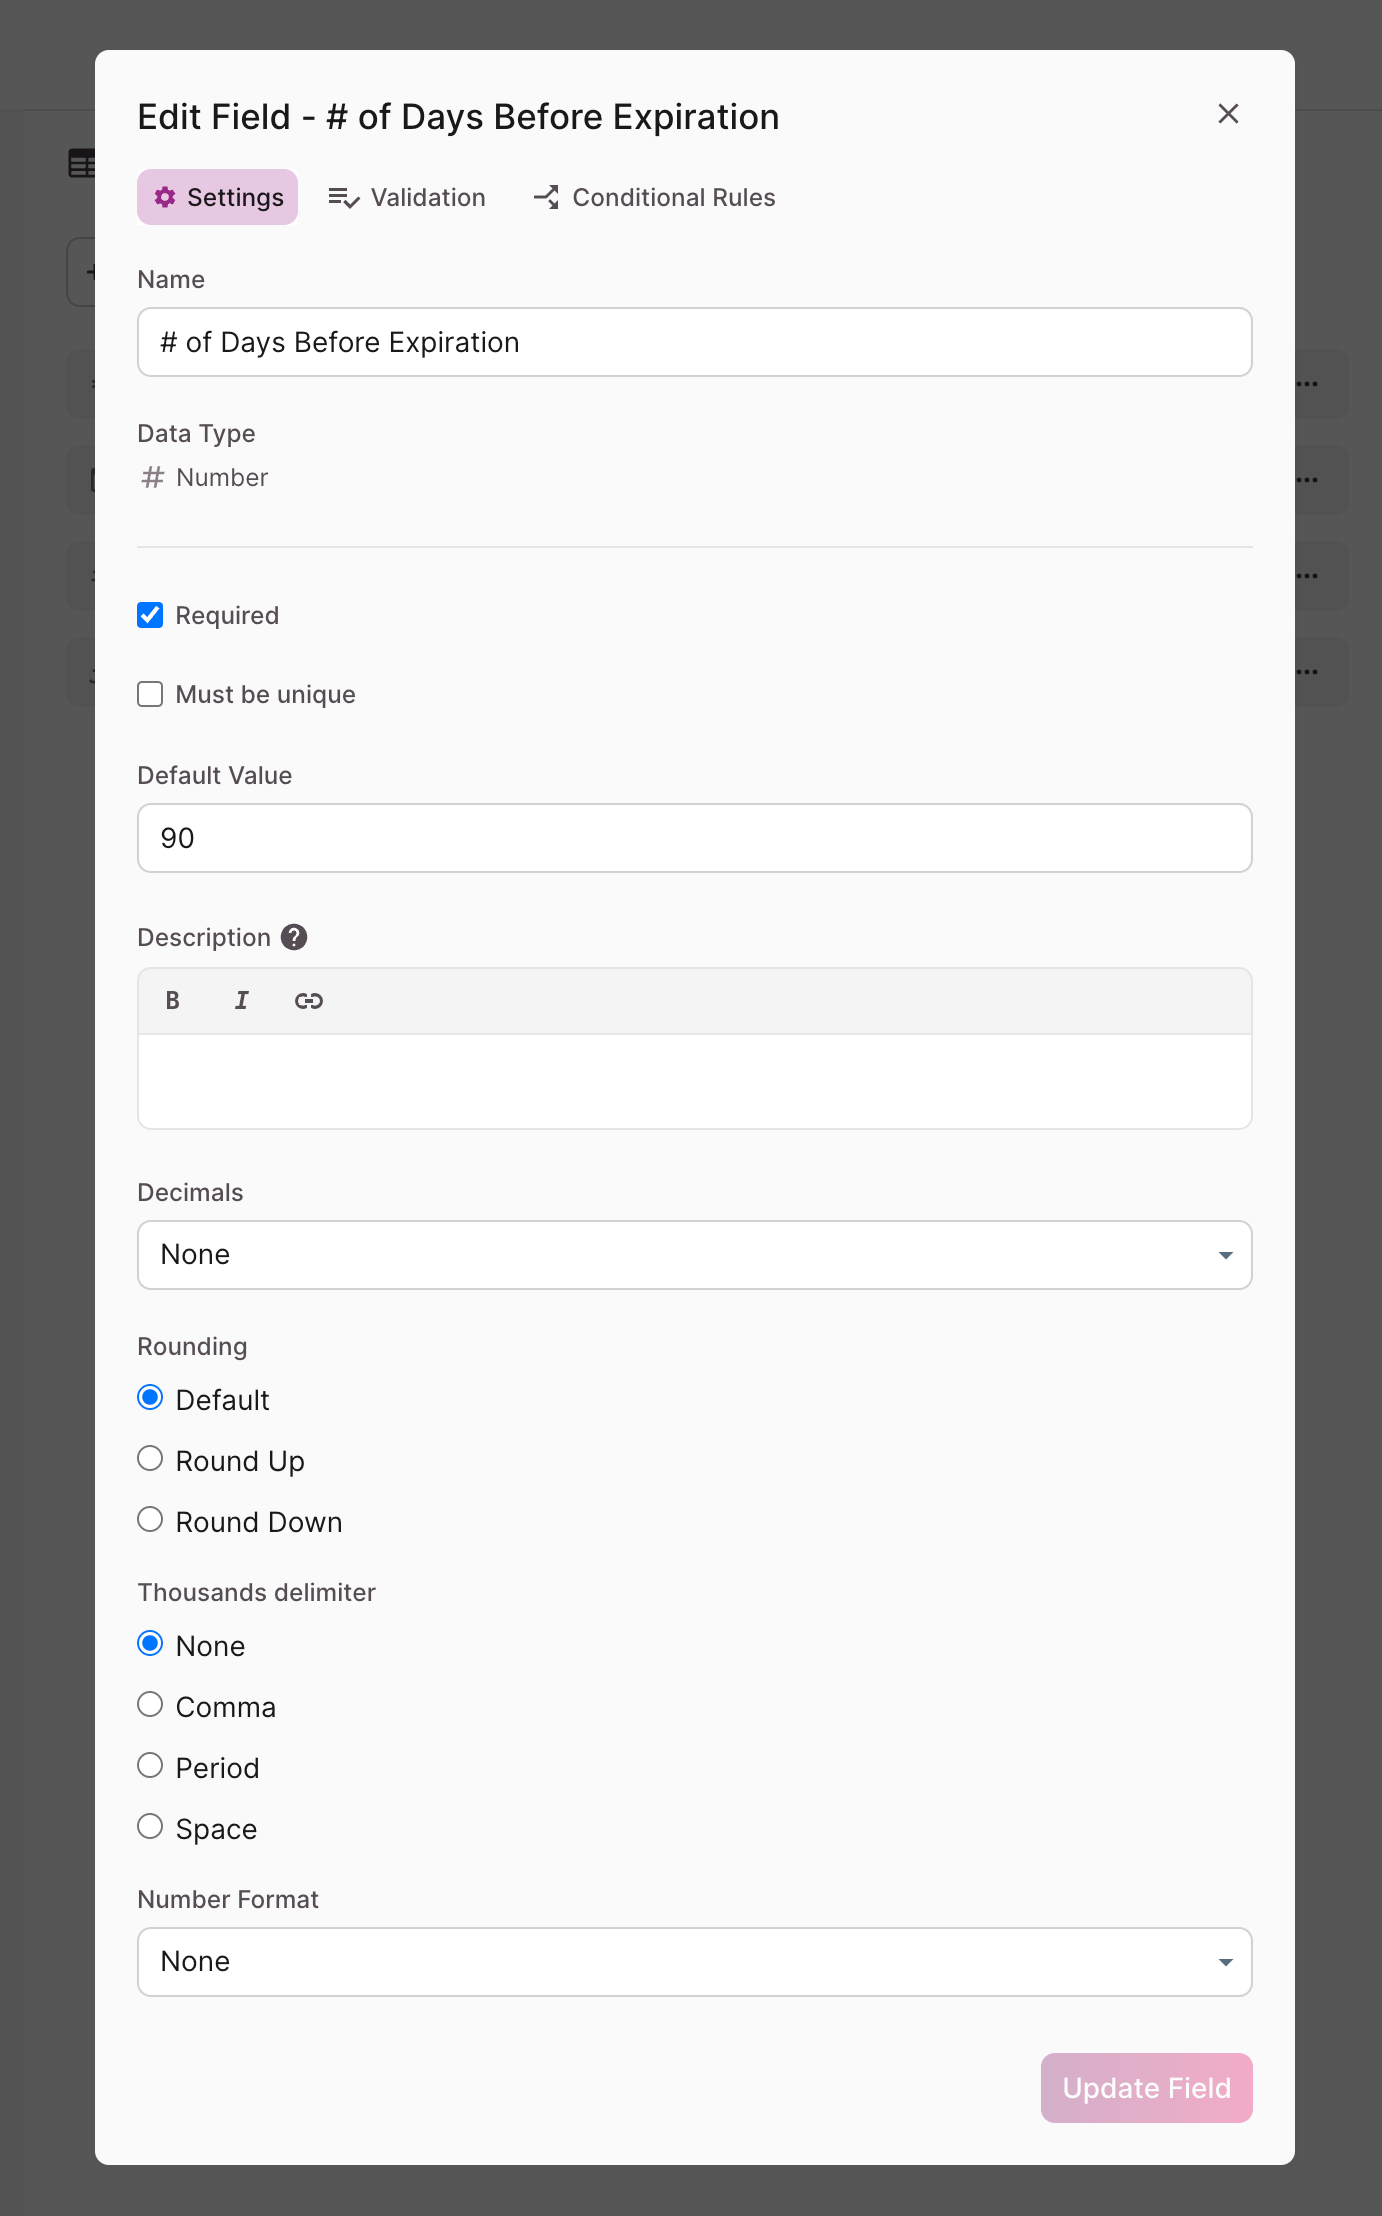This screenshot has height=2216, width=1382.
Task: Open the Conditional Rules tab
Action: pos(655,197)
